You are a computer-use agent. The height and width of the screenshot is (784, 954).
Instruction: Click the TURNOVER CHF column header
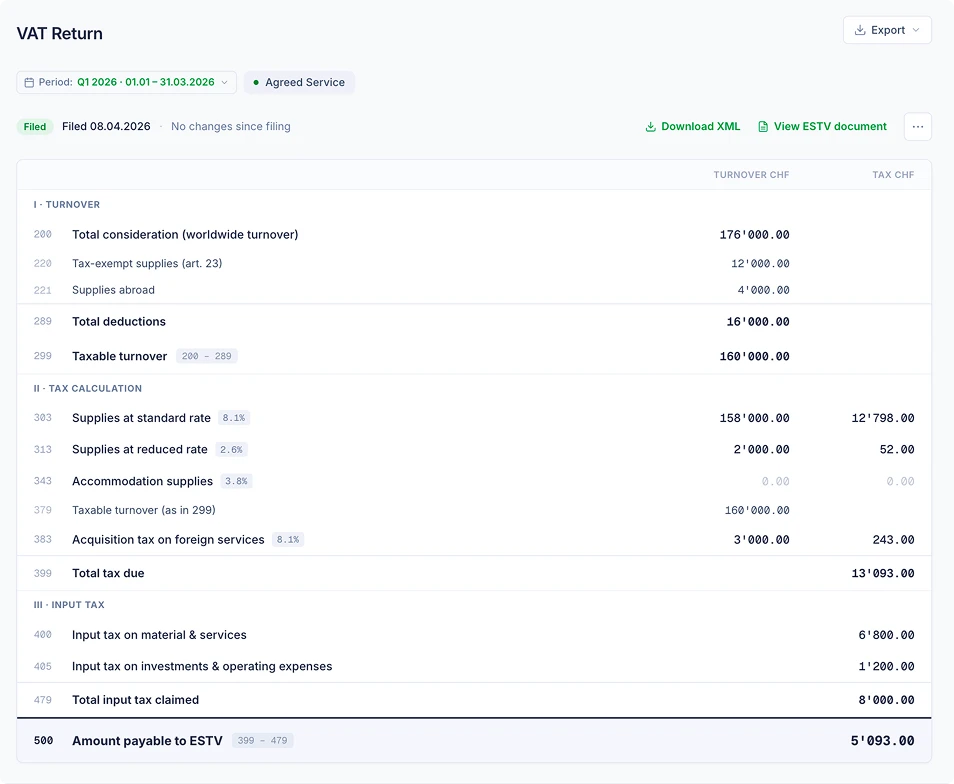tap(751, 175)
